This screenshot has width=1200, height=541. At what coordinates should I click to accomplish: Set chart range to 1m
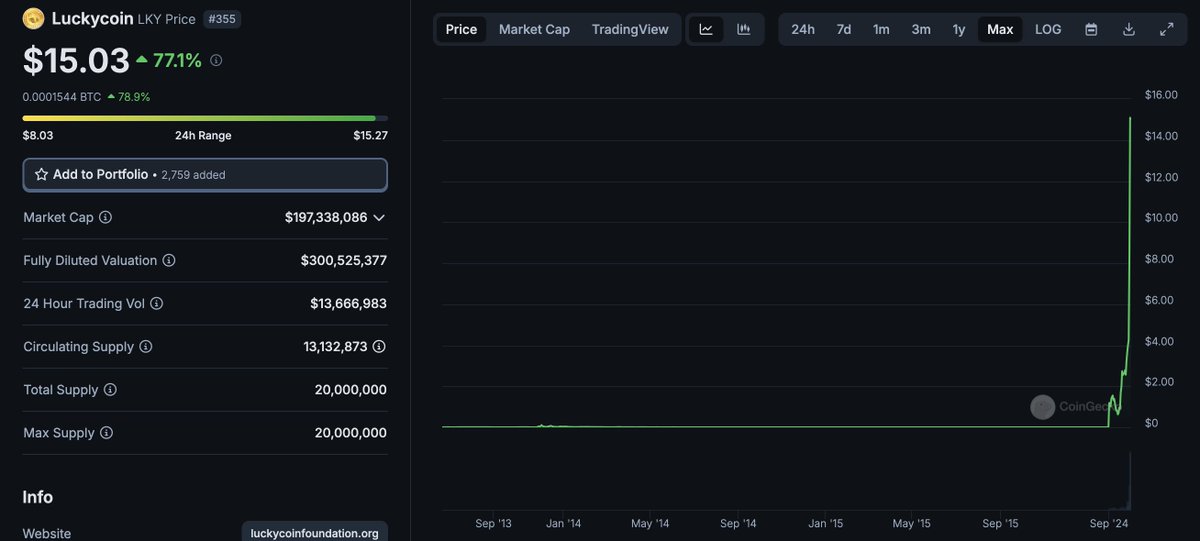tap(881, 29)
